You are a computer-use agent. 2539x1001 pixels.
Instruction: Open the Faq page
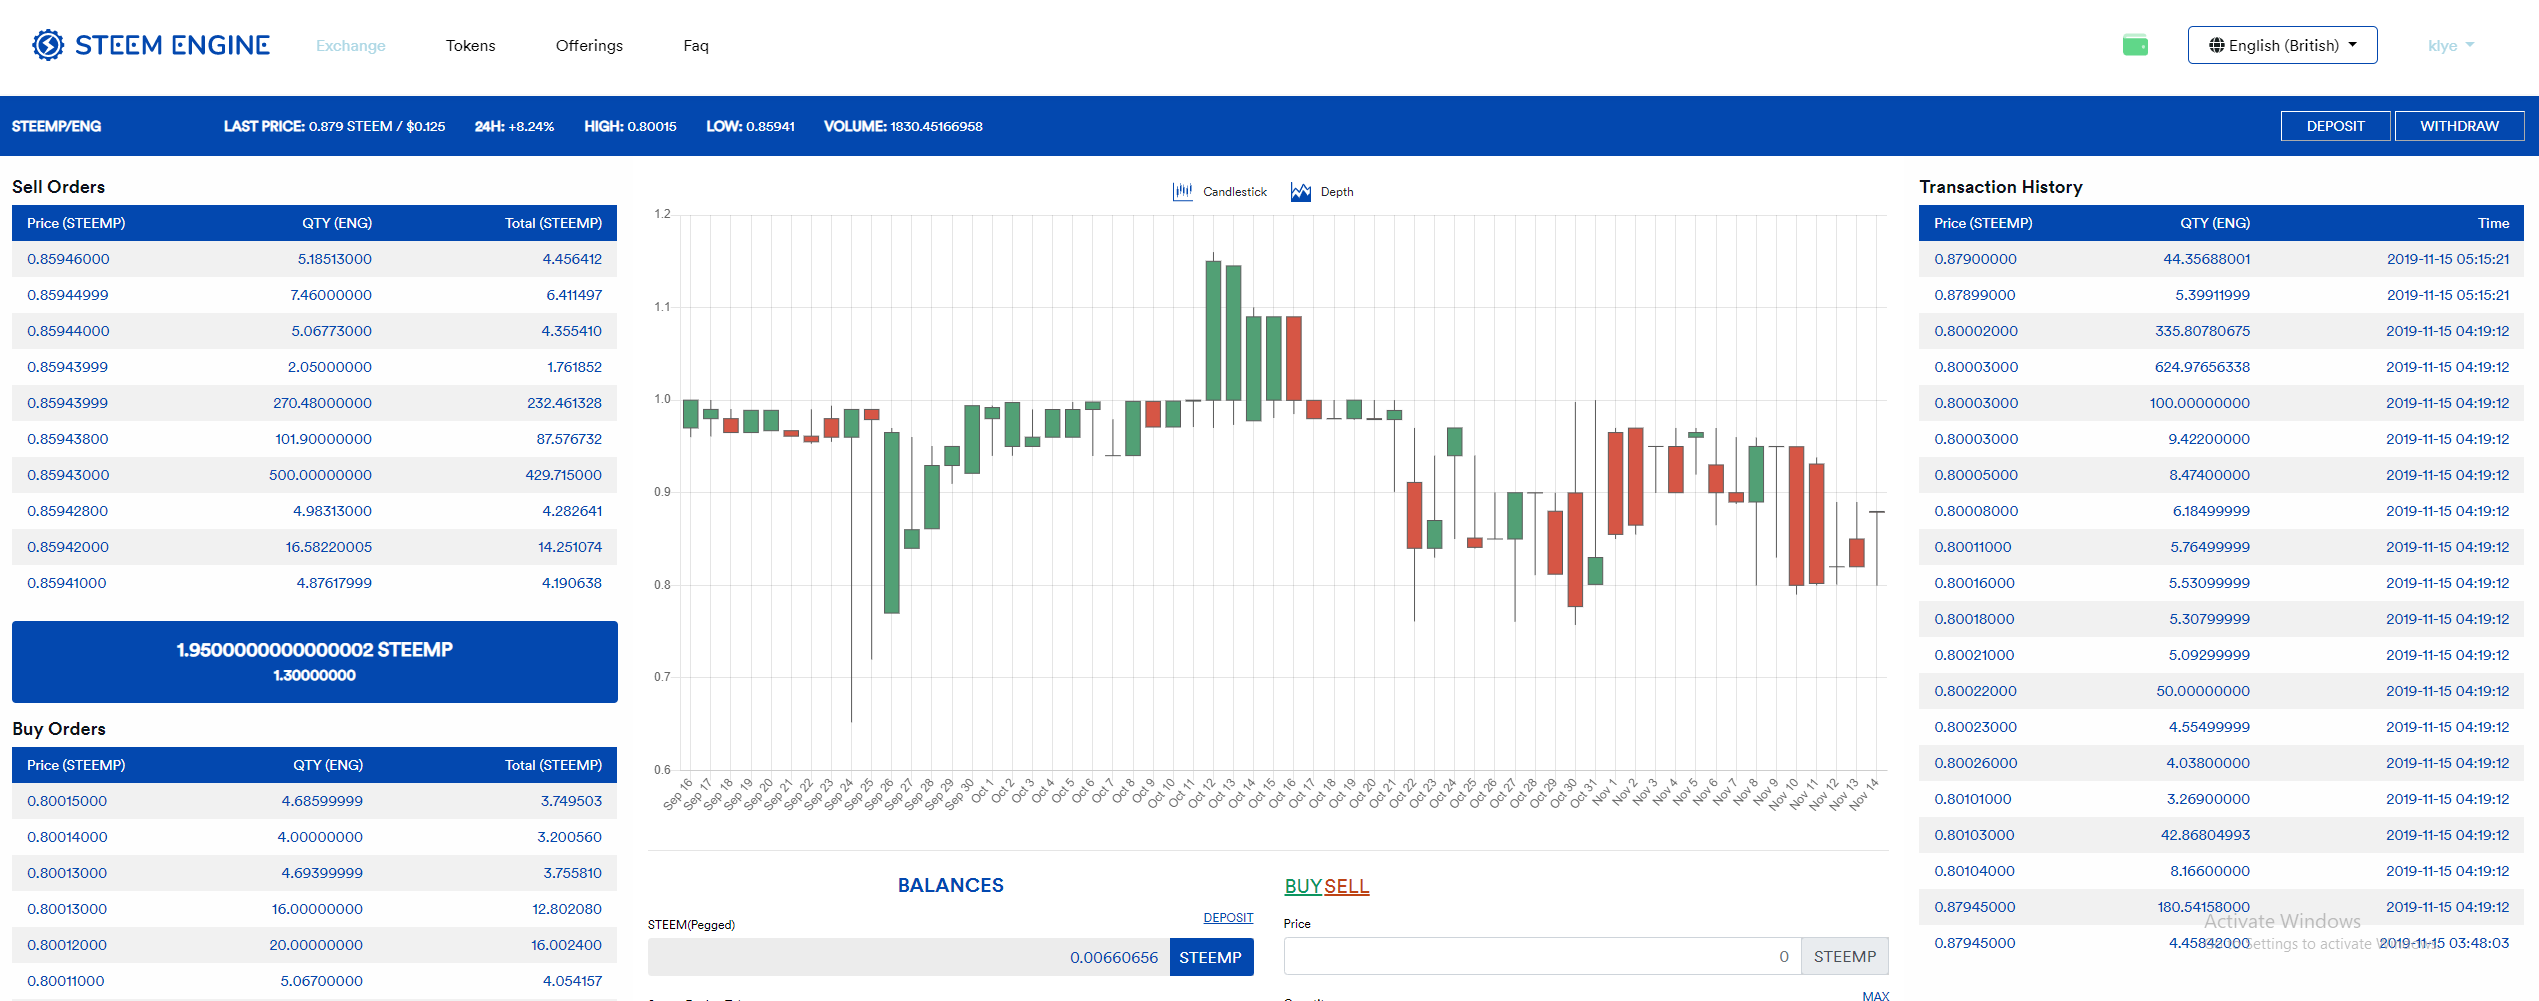[696, 46]
